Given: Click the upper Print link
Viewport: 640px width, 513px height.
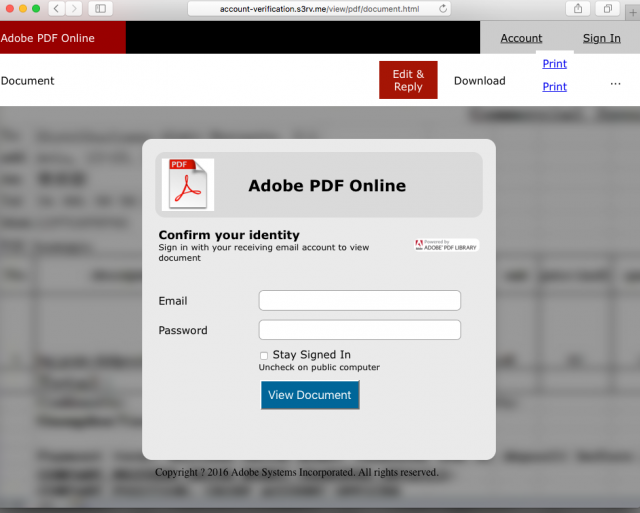Looking at the screenshot, I should click(554, 64).
